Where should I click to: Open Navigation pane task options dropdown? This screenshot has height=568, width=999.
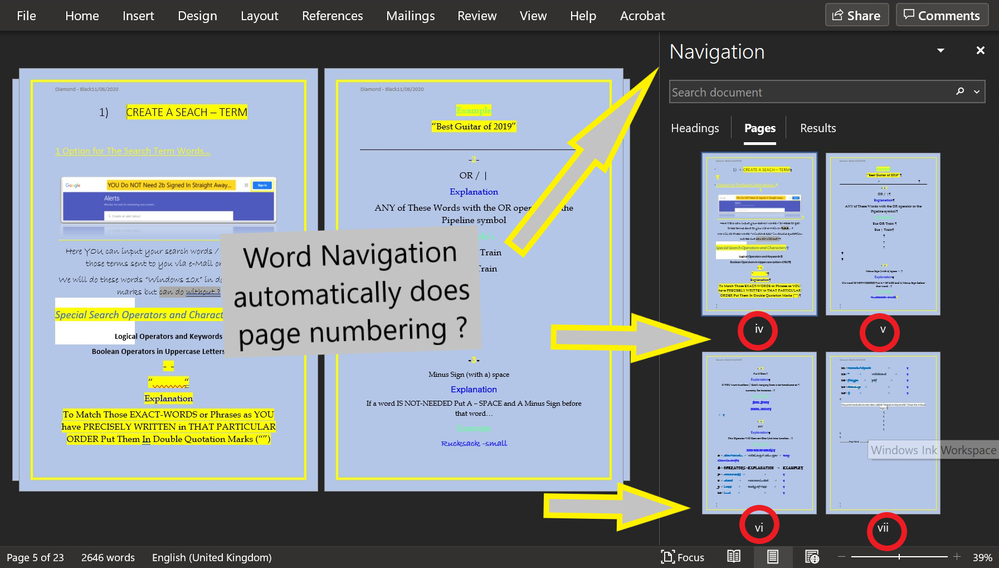(x=940, y=50)
